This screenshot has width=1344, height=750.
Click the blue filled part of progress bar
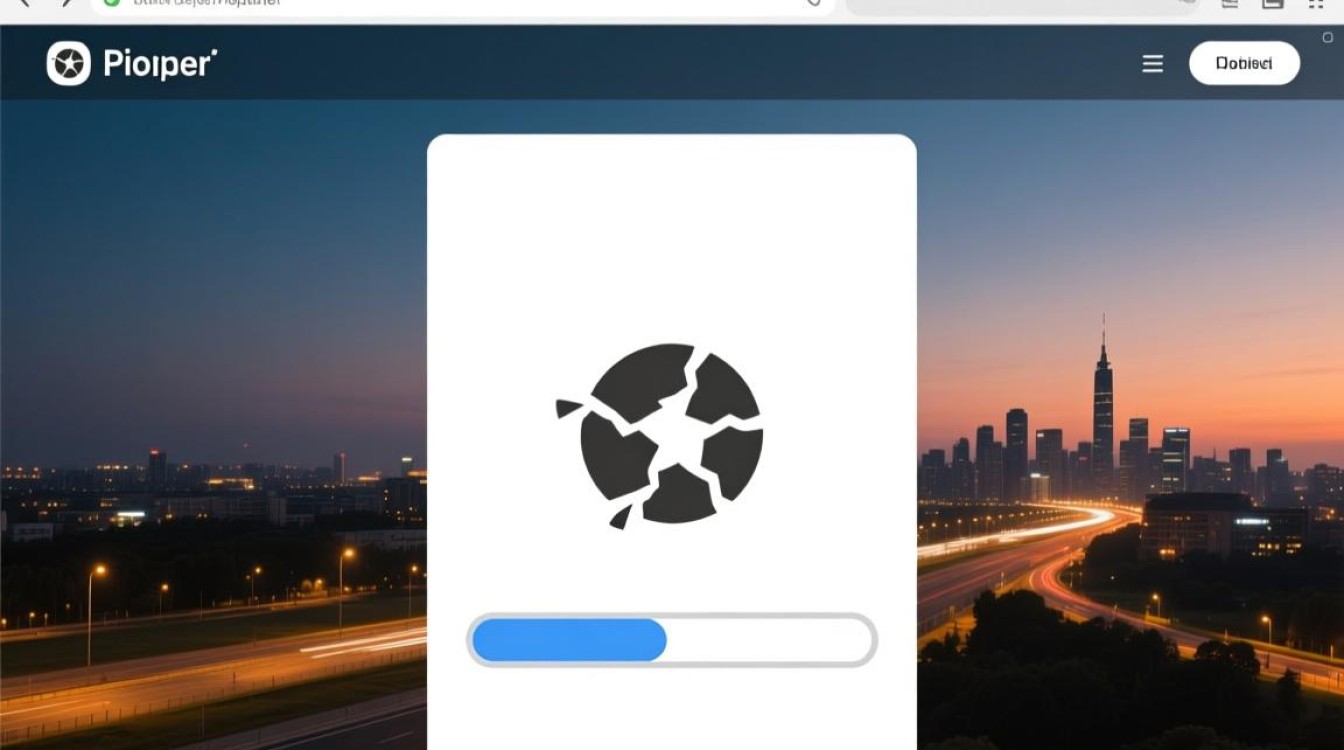(x=568, y=640)
